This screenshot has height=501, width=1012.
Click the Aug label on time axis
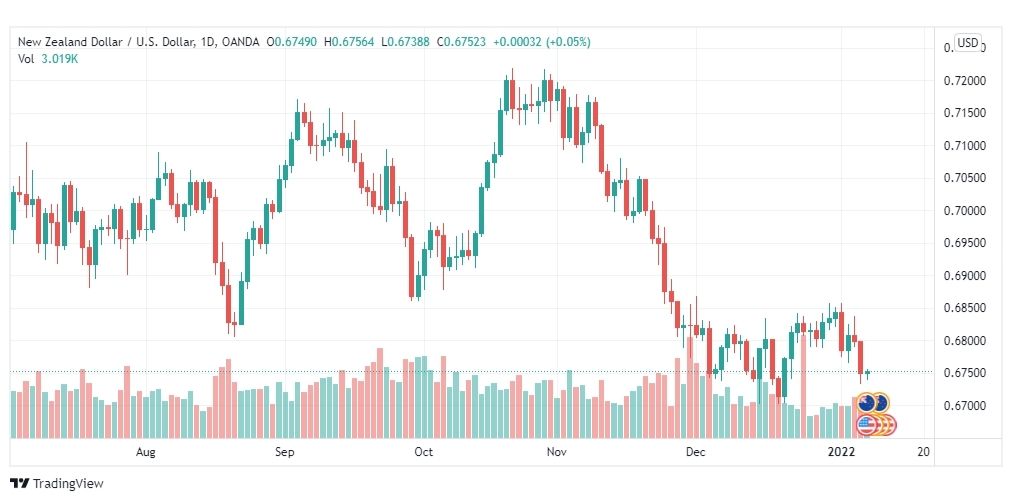tap(147, 452)
